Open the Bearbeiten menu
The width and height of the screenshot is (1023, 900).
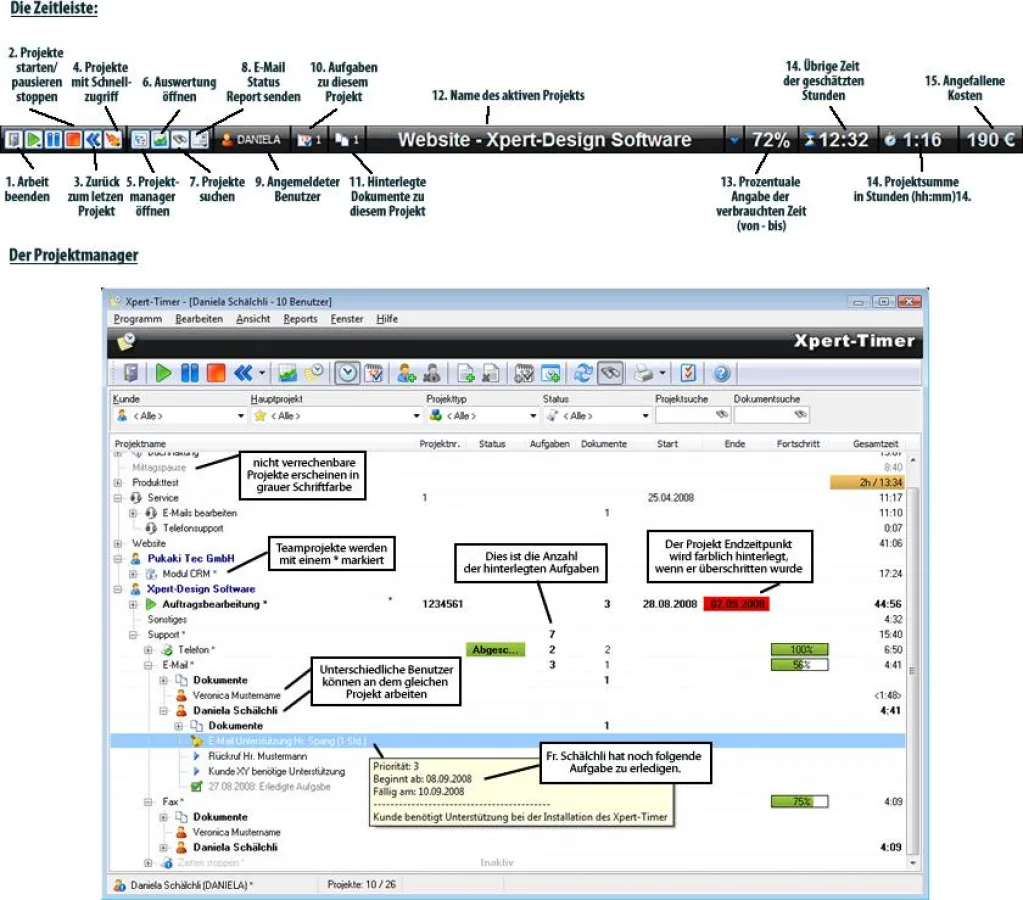[x=199, y=319]
